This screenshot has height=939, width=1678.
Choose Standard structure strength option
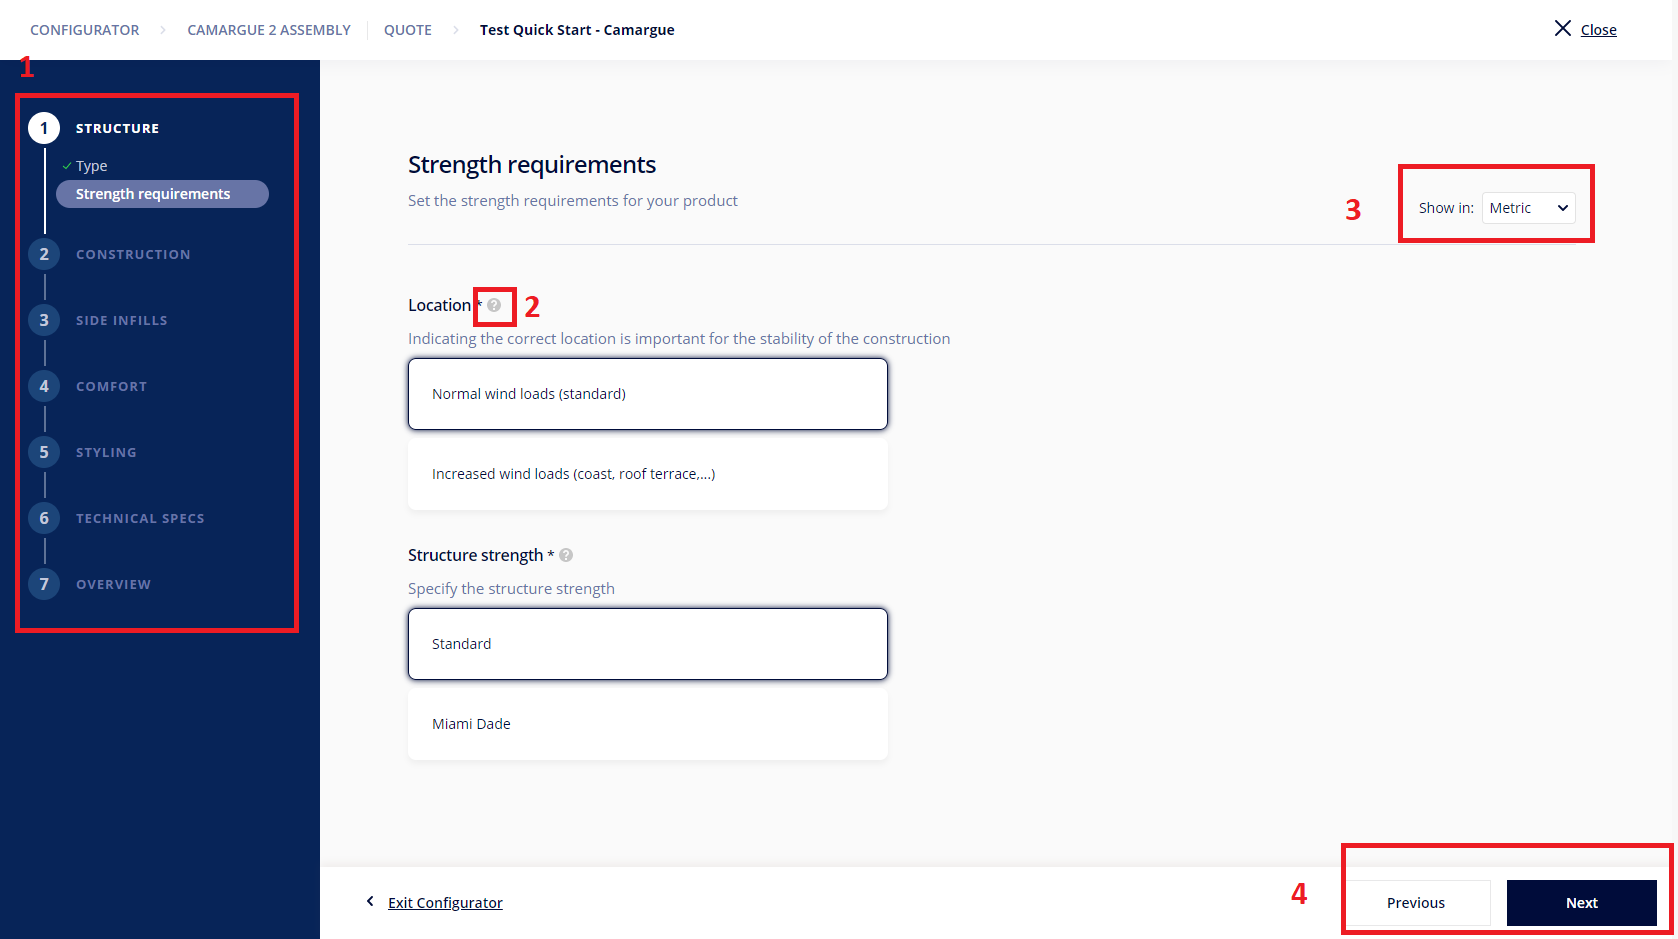click(x=647, y=644)
